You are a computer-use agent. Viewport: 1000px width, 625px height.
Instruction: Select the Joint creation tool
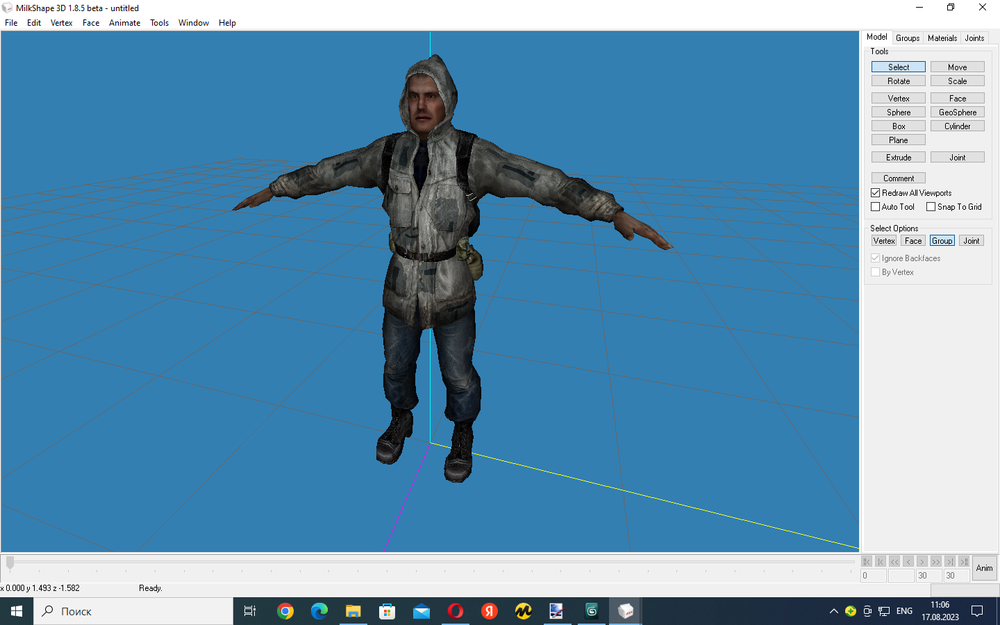957,157
